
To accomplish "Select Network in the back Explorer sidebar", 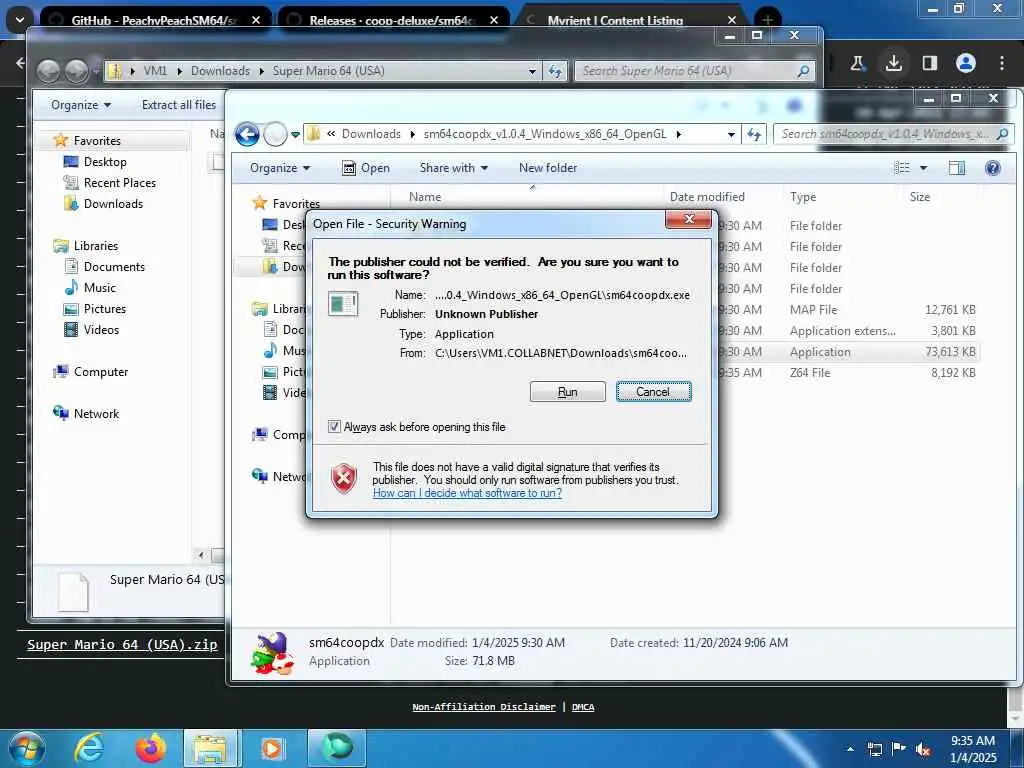I will click(x=96, y=413).
